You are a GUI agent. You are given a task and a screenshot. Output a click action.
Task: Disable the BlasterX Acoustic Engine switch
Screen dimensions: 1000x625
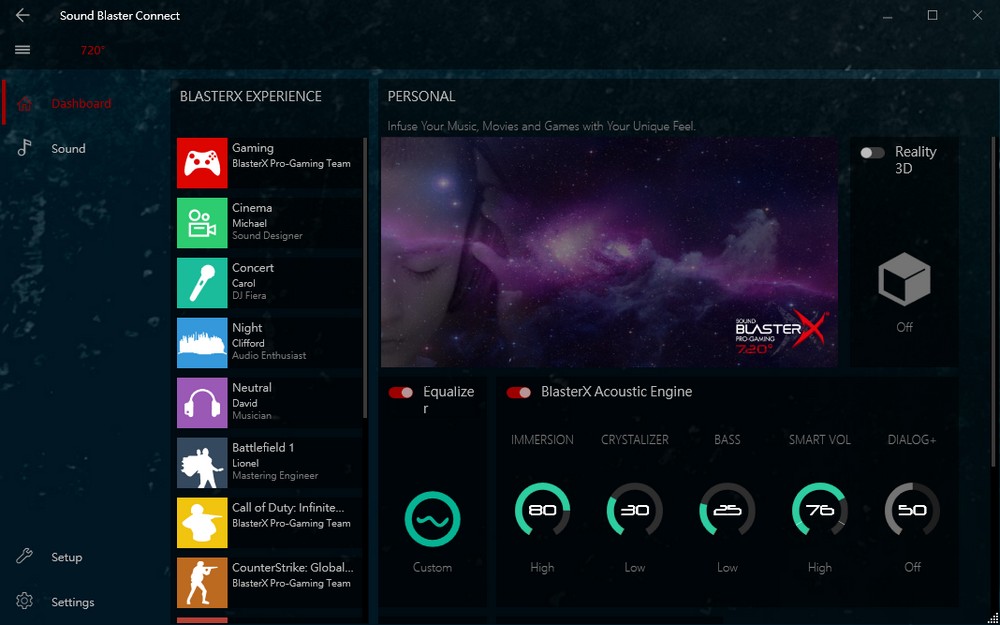point(518,392)
